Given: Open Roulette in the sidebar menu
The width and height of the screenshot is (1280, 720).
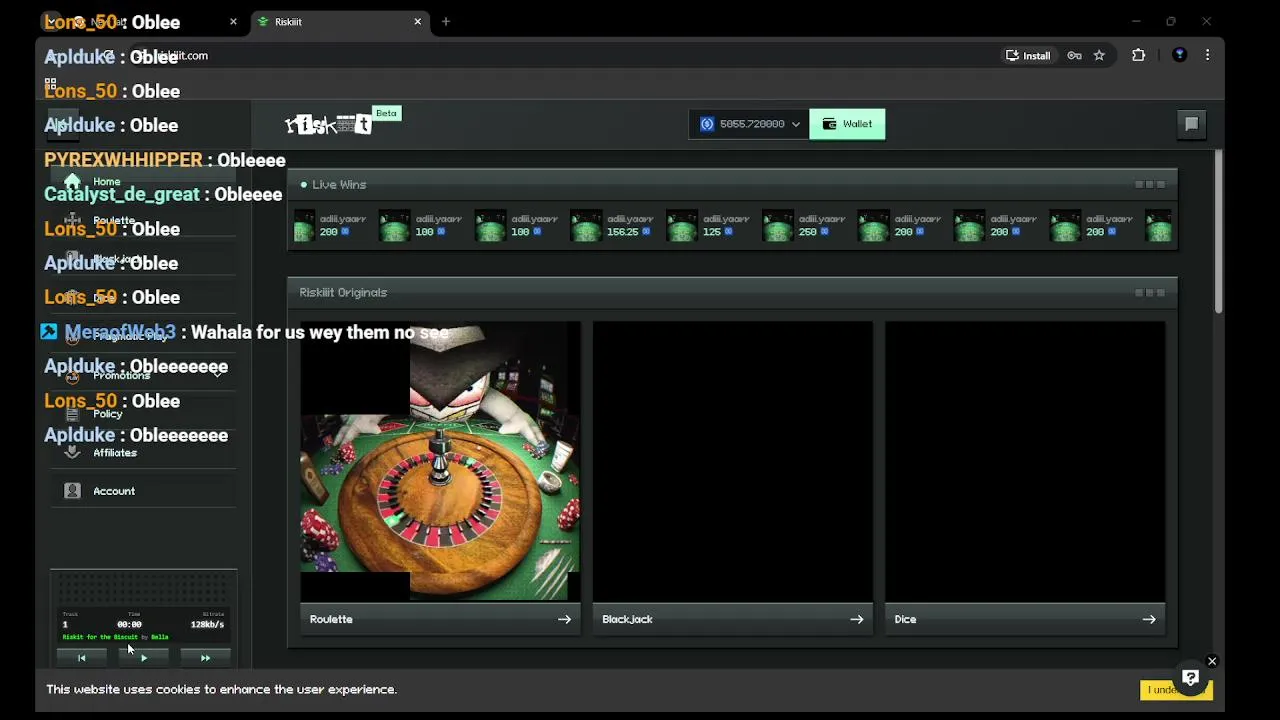Looking at the screenshot, I should tap(143, 220).
